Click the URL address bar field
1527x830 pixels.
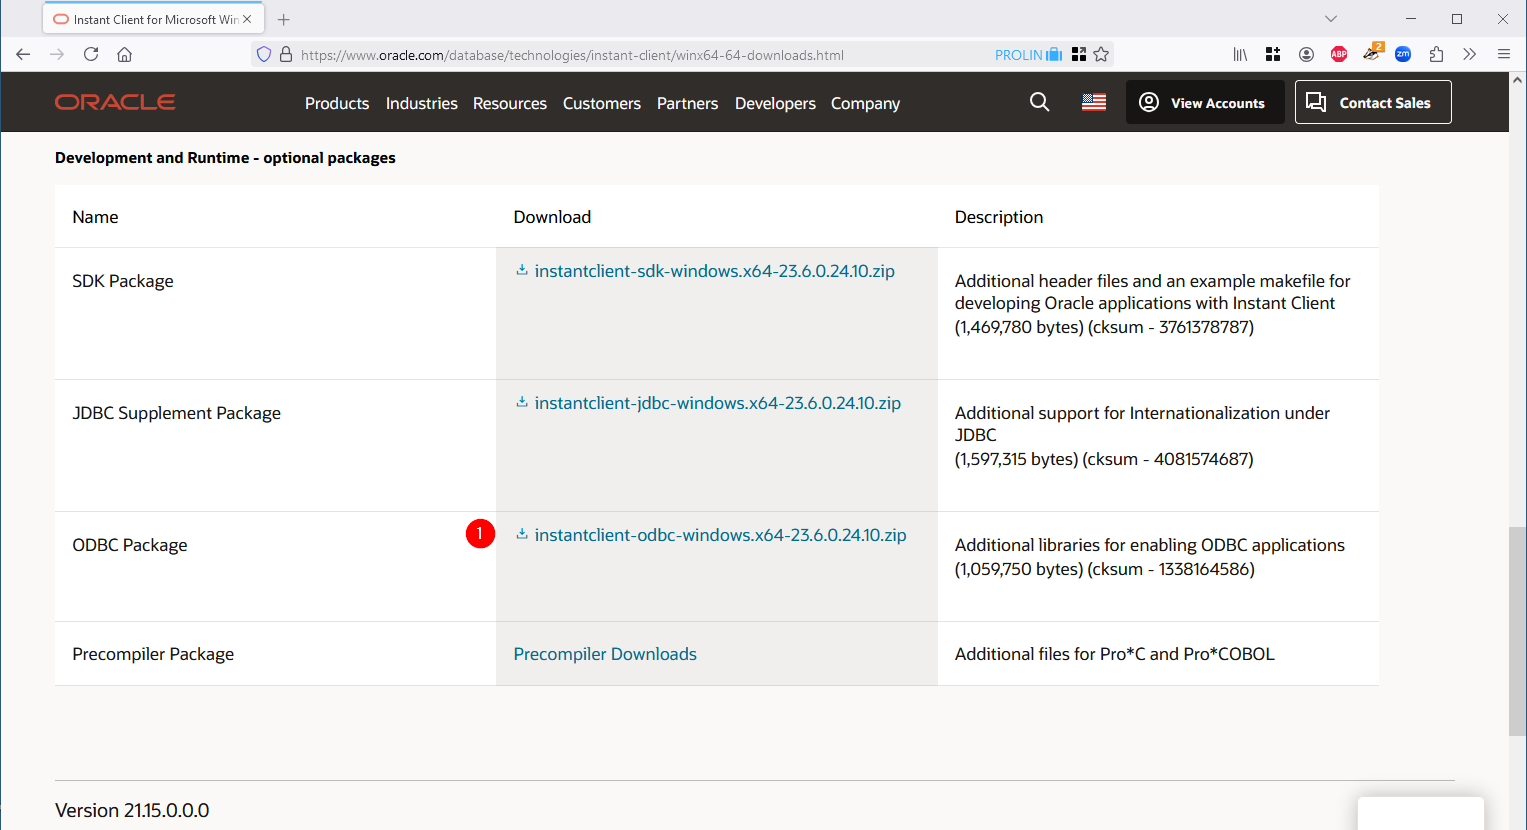click(640, 55)
